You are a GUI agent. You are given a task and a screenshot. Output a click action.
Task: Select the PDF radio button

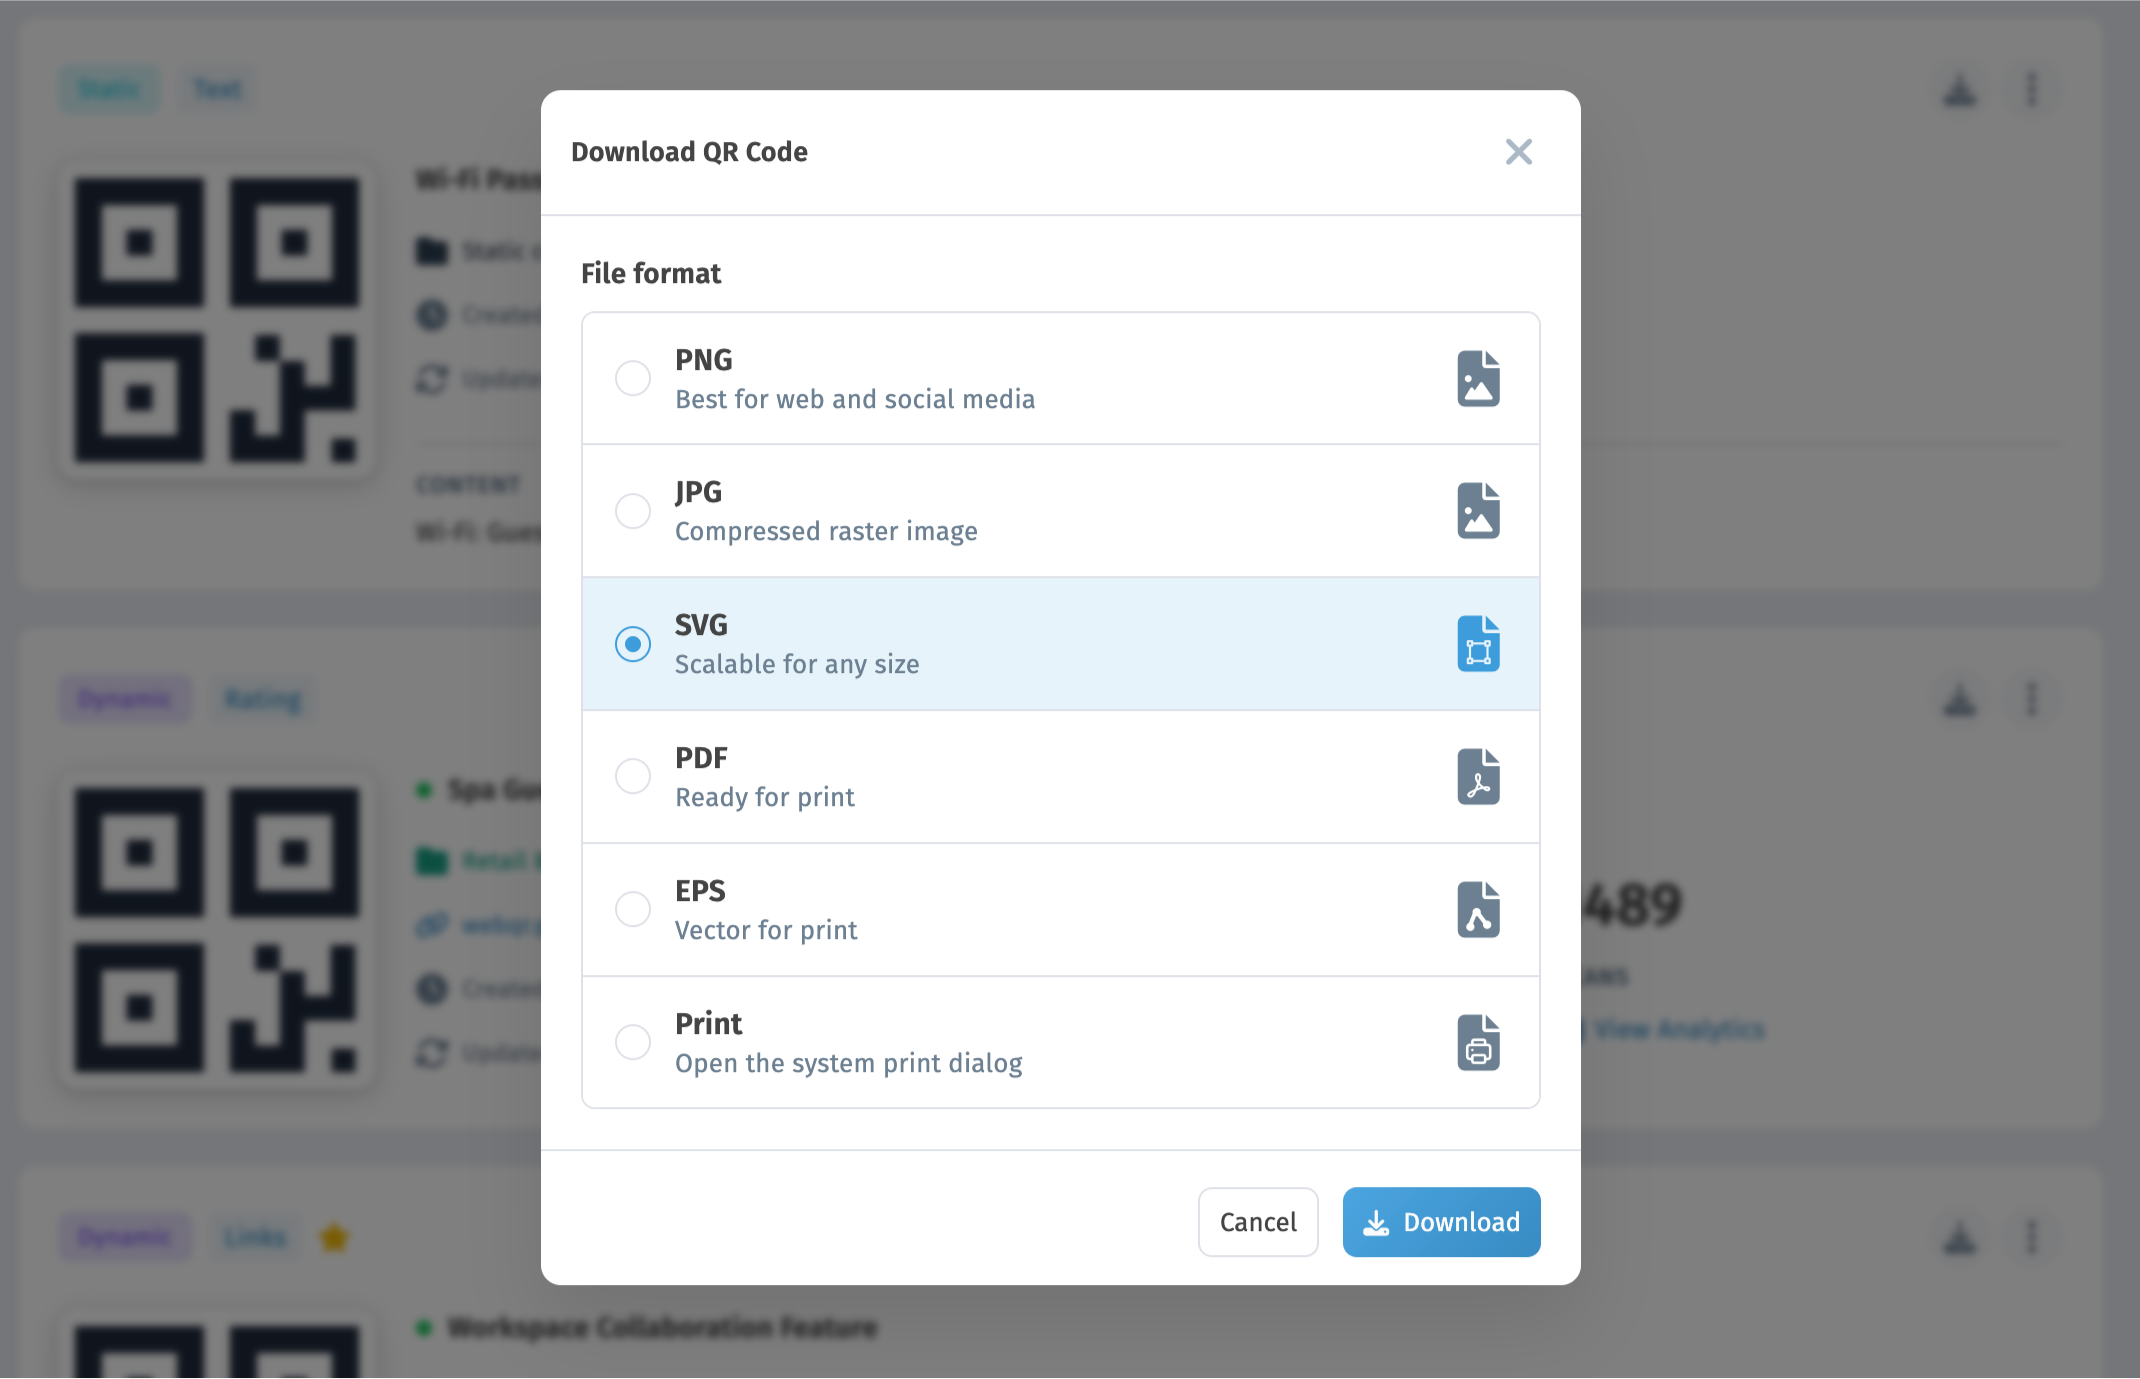tap(633, 777)
